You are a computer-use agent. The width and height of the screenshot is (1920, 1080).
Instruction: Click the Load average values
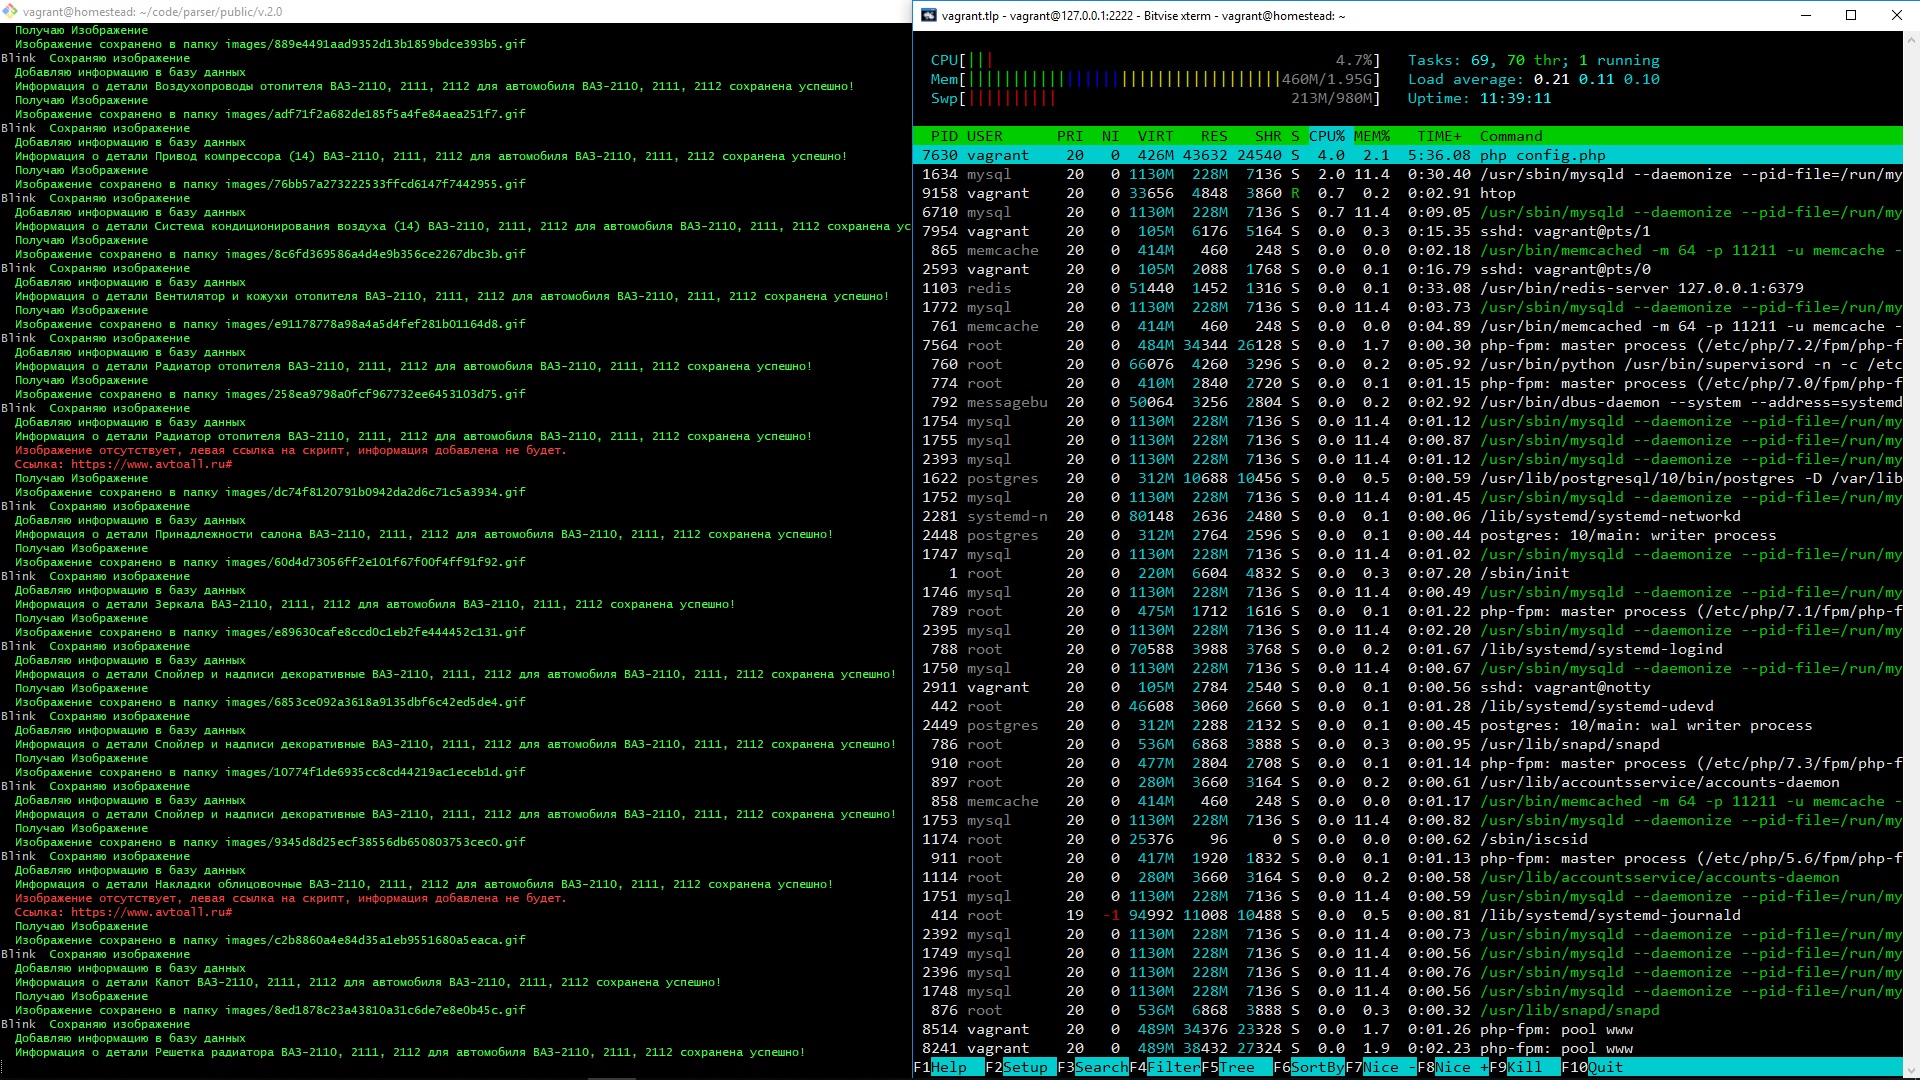(1596, 79)
